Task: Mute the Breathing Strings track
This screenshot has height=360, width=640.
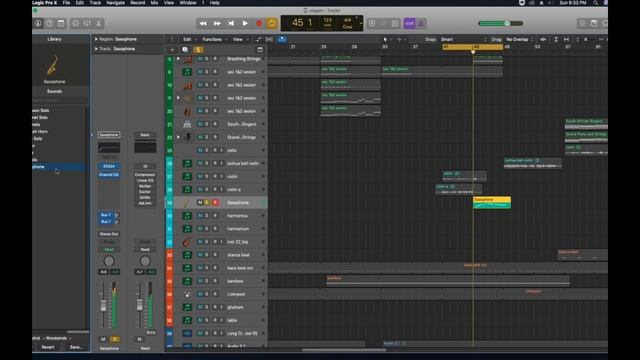Action: point(200,59)
